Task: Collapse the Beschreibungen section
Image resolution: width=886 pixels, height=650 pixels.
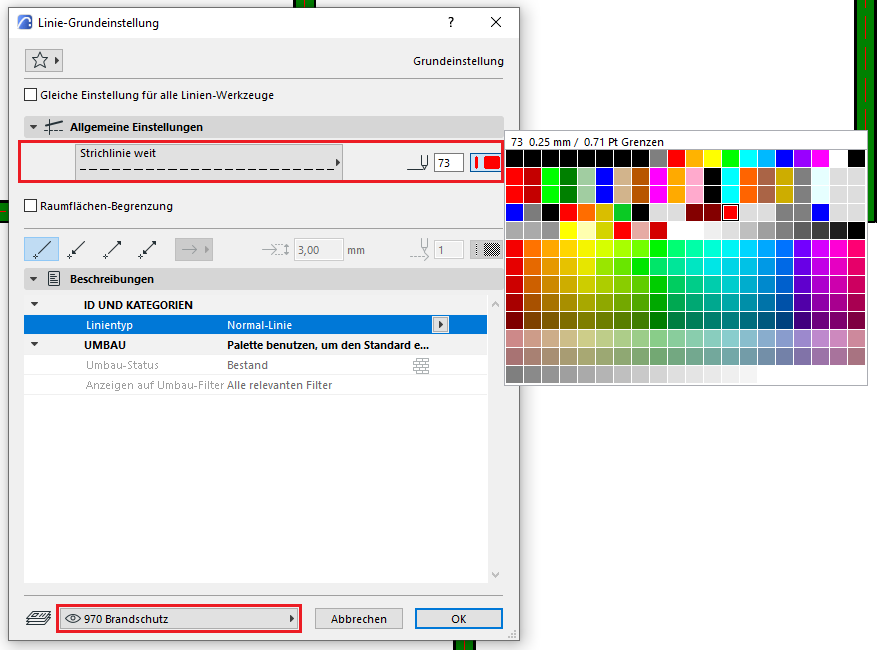Action: 34,280
